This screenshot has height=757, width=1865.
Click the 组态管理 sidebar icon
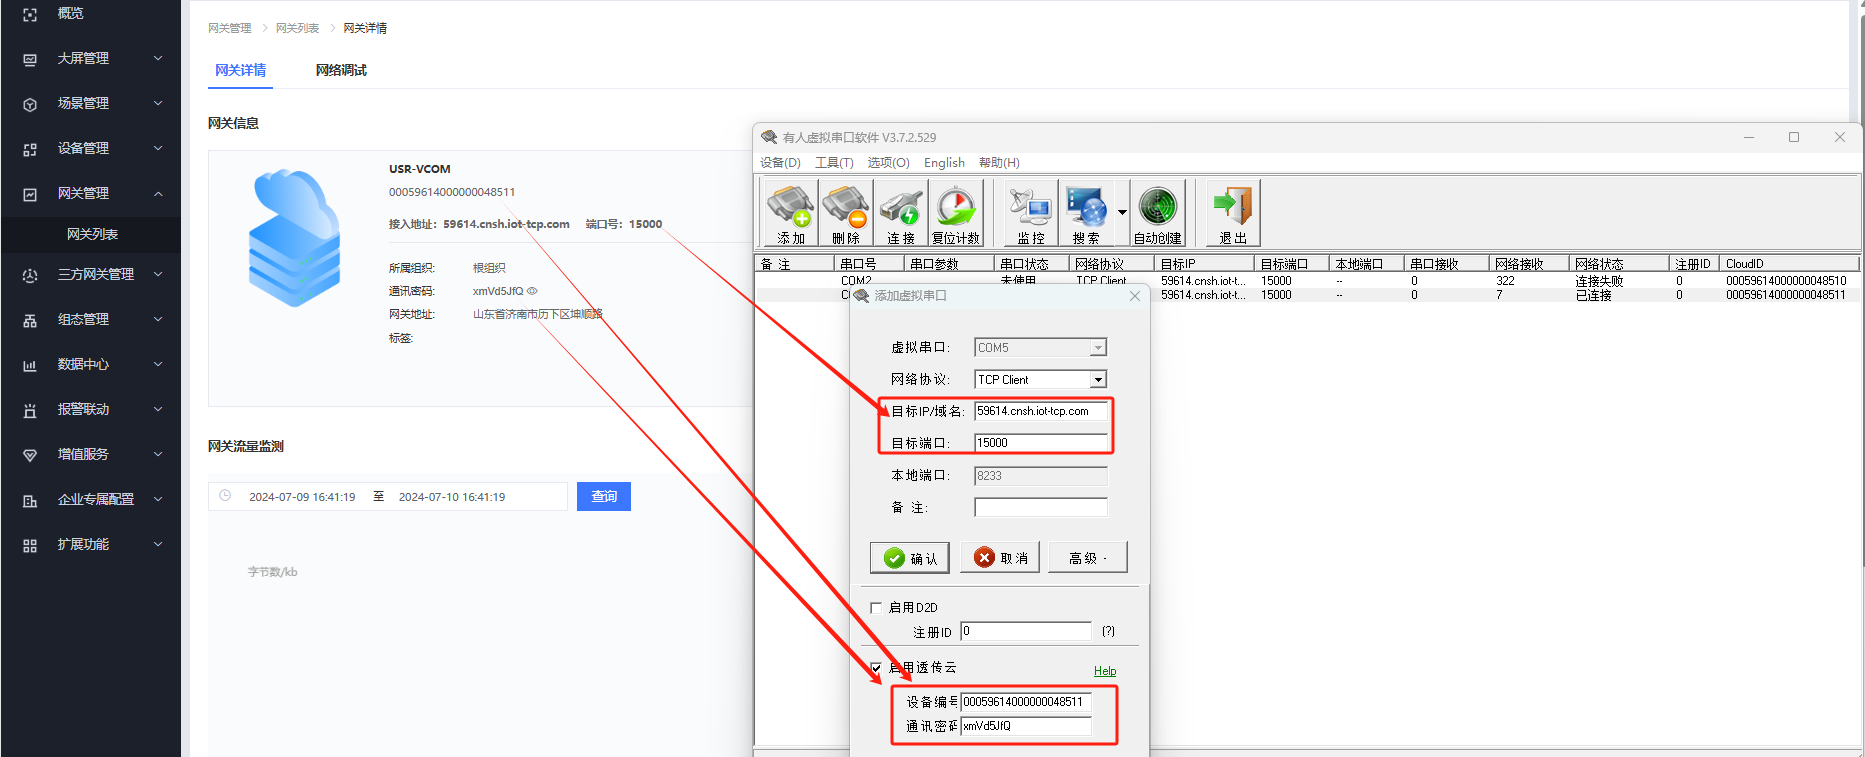(x=30, y=320)
